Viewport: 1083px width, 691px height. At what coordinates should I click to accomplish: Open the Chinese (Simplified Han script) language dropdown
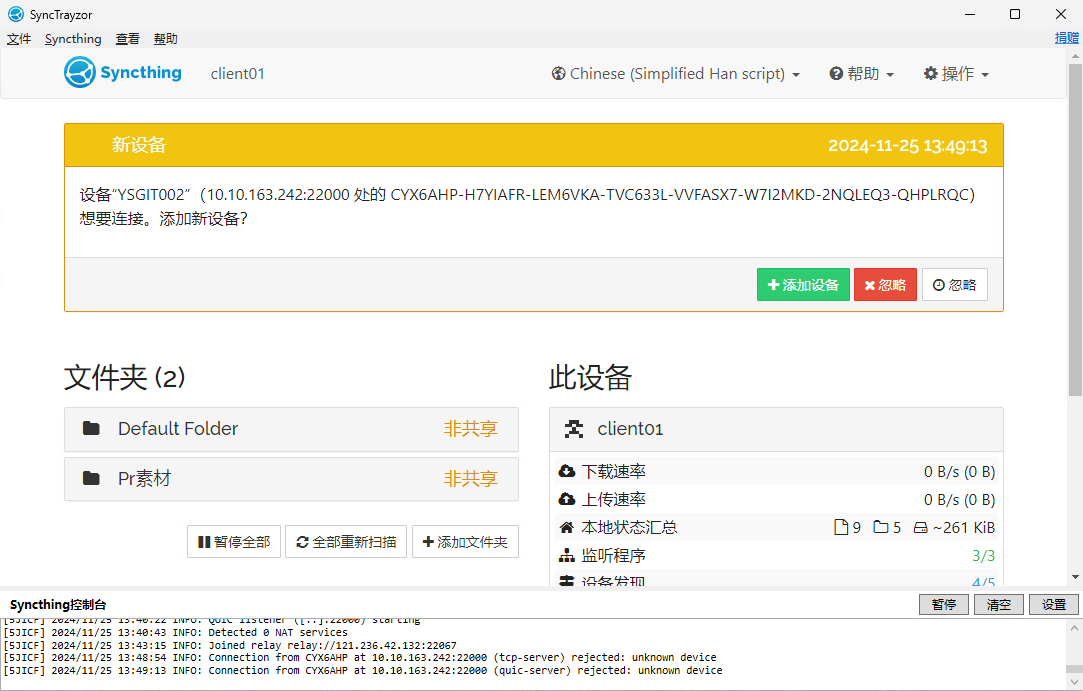(675, 73)
